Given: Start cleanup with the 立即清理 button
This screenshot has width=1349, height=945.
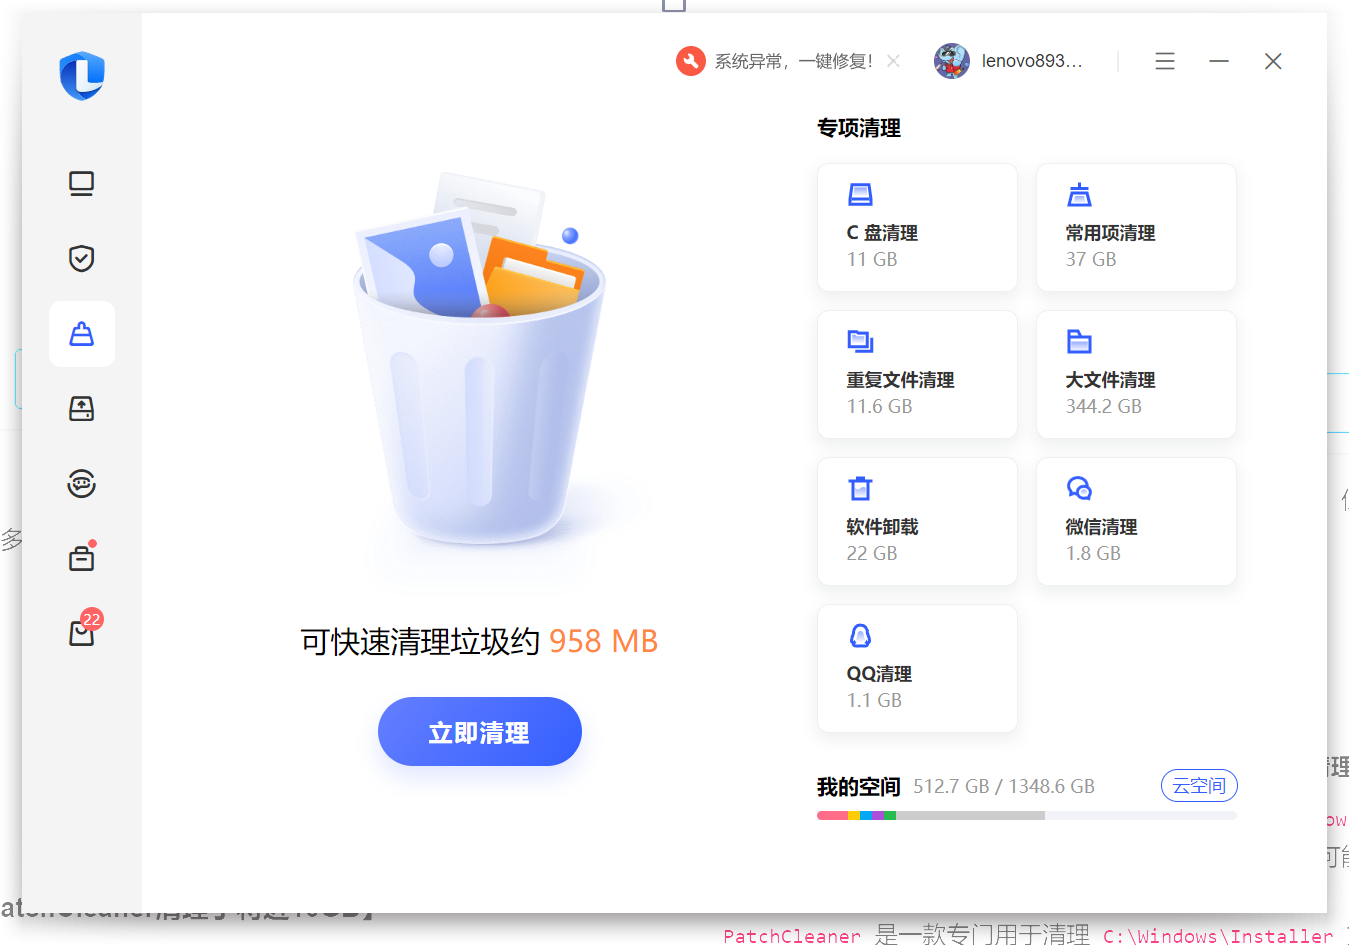Looking at the screenshot, I should coord(479,731).
